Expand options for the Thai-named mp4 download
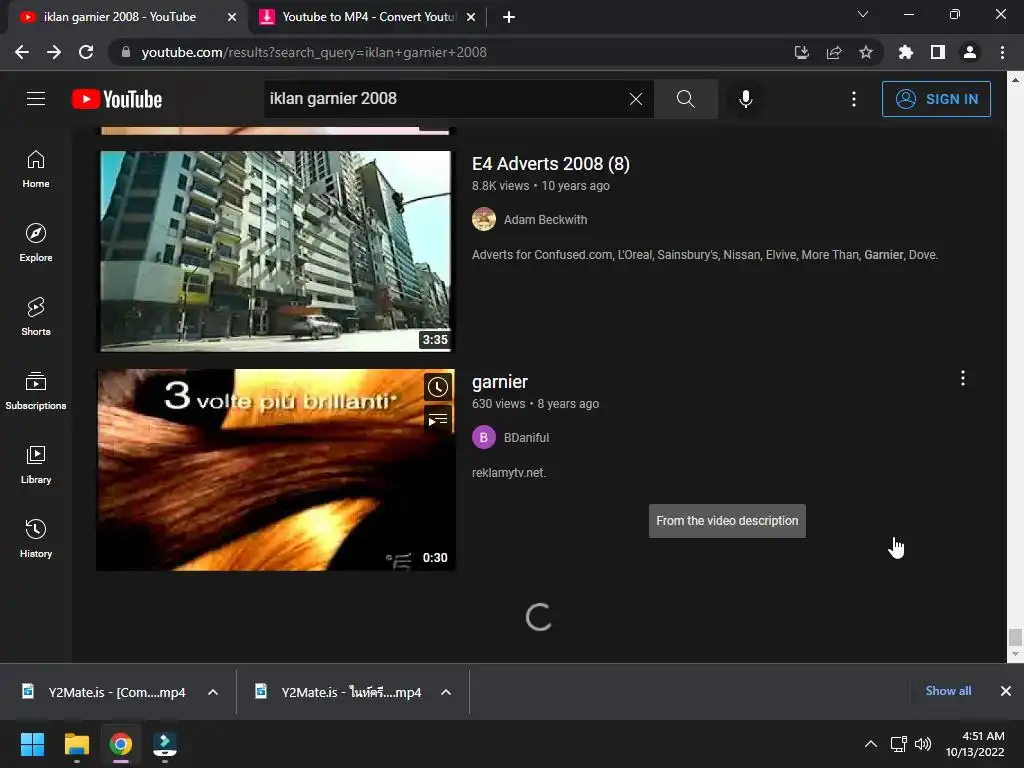The height and width of the screenshot is (768, 1024). point(446,692)
